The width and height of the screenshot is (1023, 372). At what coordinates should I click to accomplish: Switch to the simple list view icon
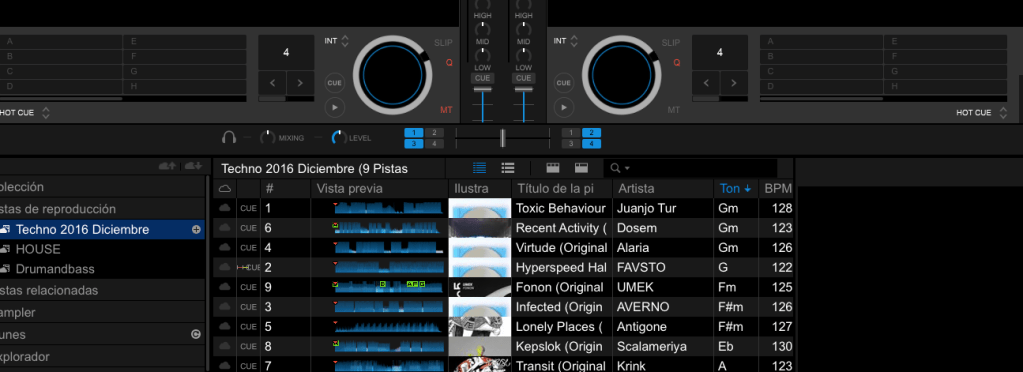click(x=508, y=168)
